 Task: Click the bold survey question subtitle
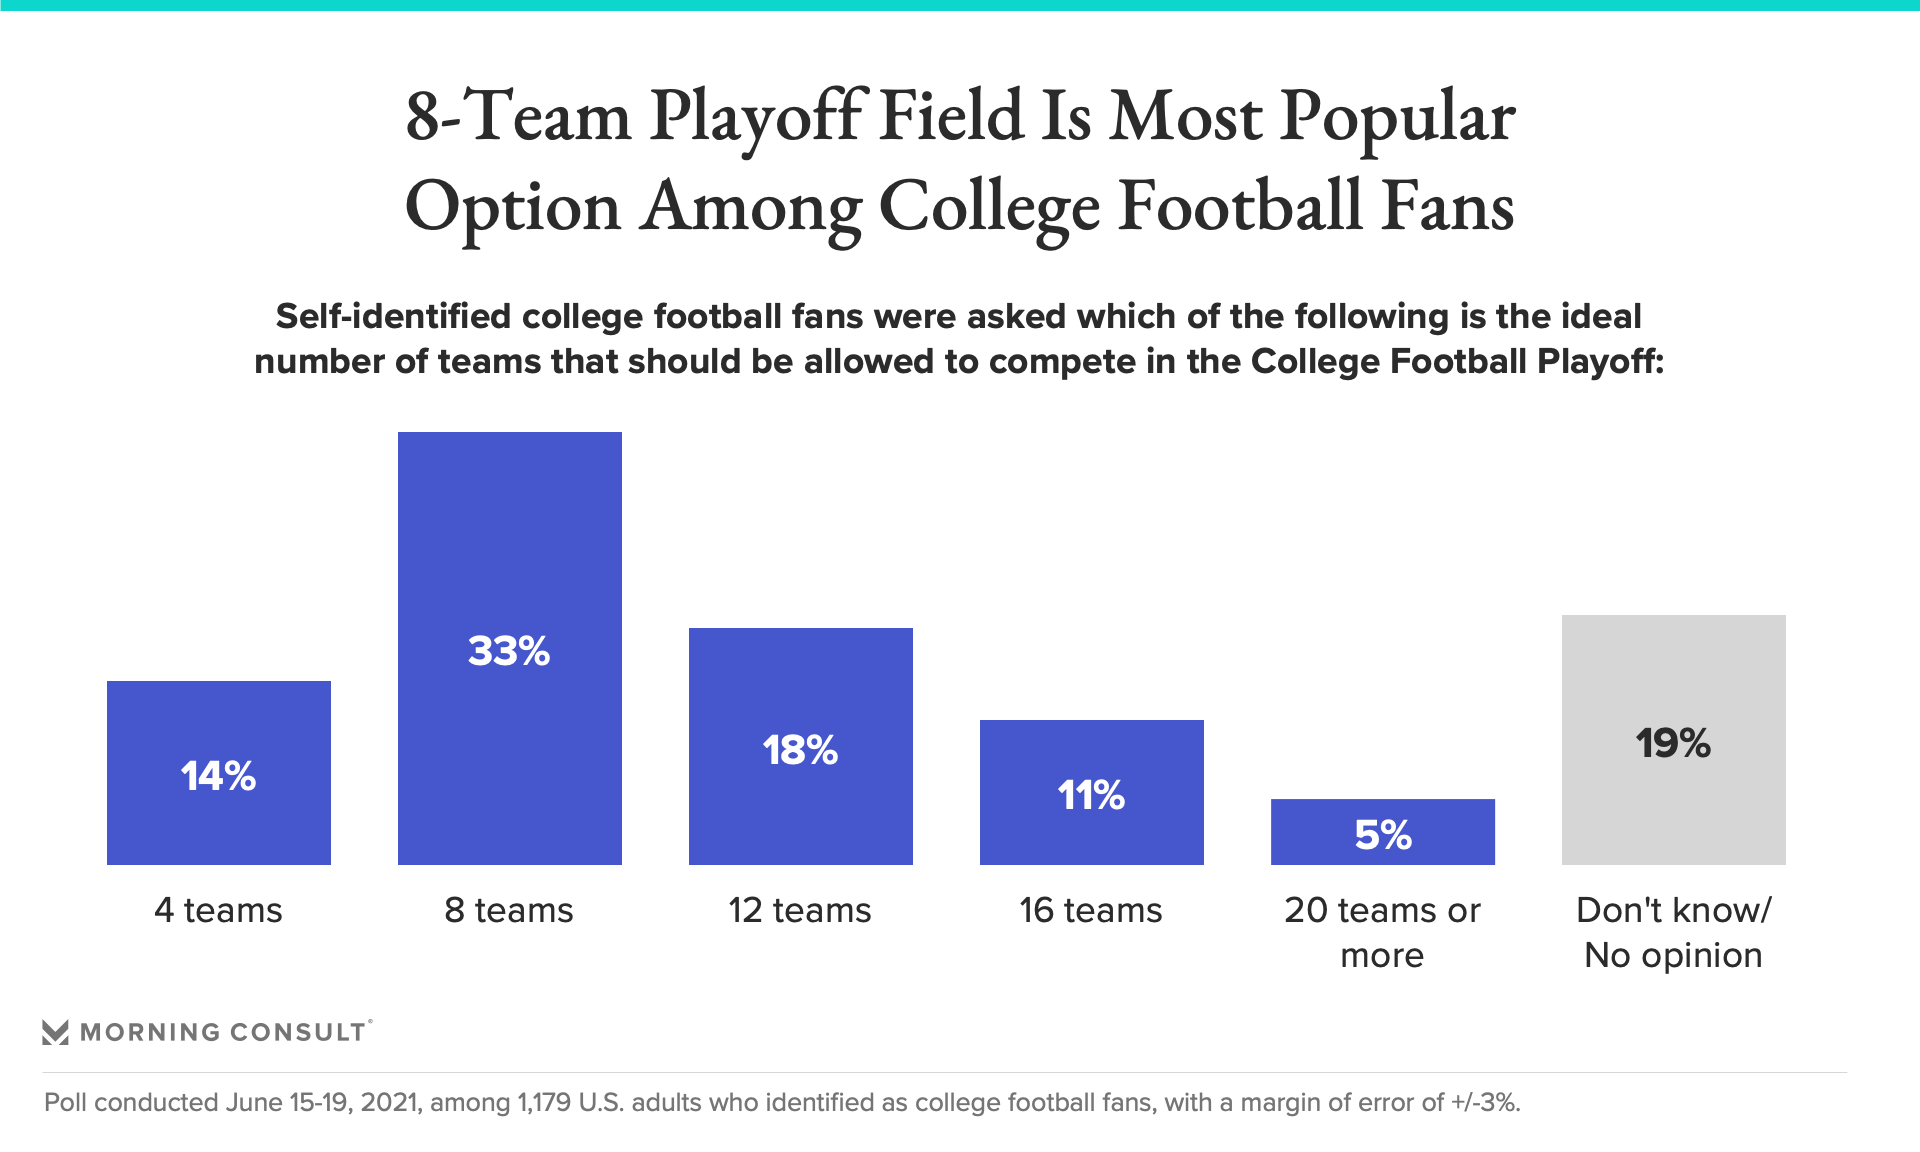(x=959, y=338)
